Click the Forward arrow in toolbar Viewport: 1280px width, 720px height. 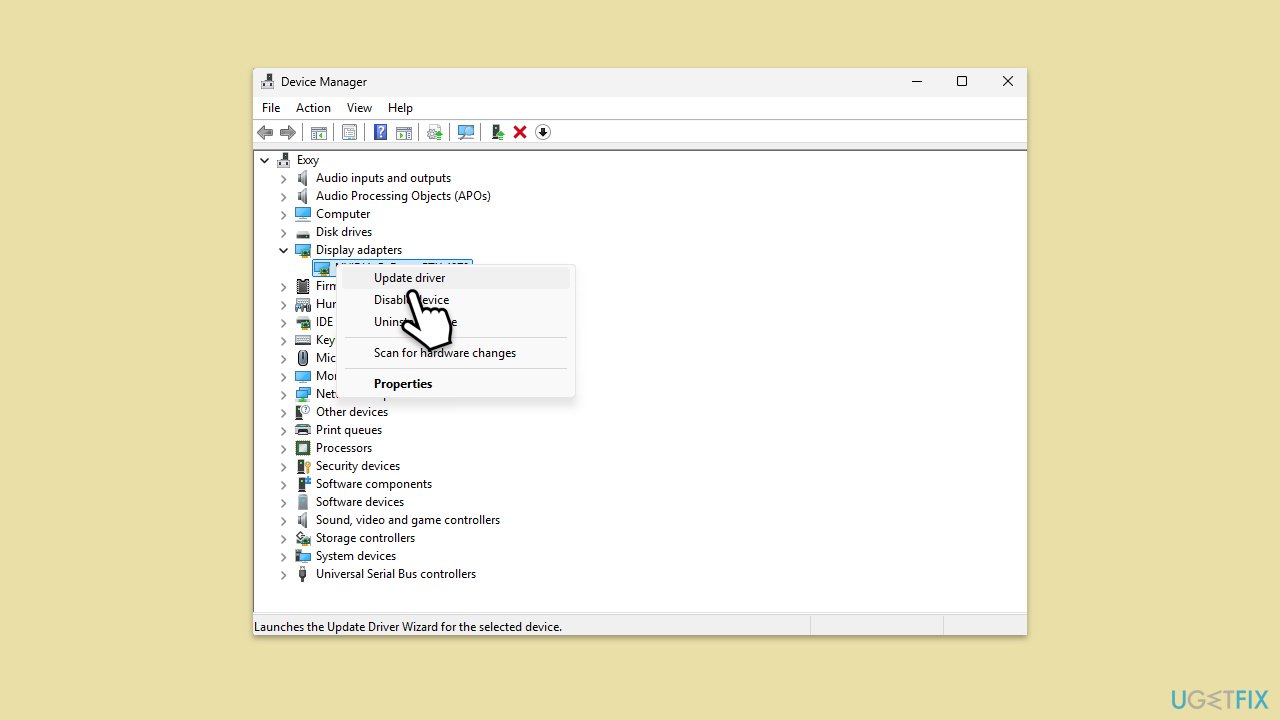pyautogui.click(x=288, y=132)
